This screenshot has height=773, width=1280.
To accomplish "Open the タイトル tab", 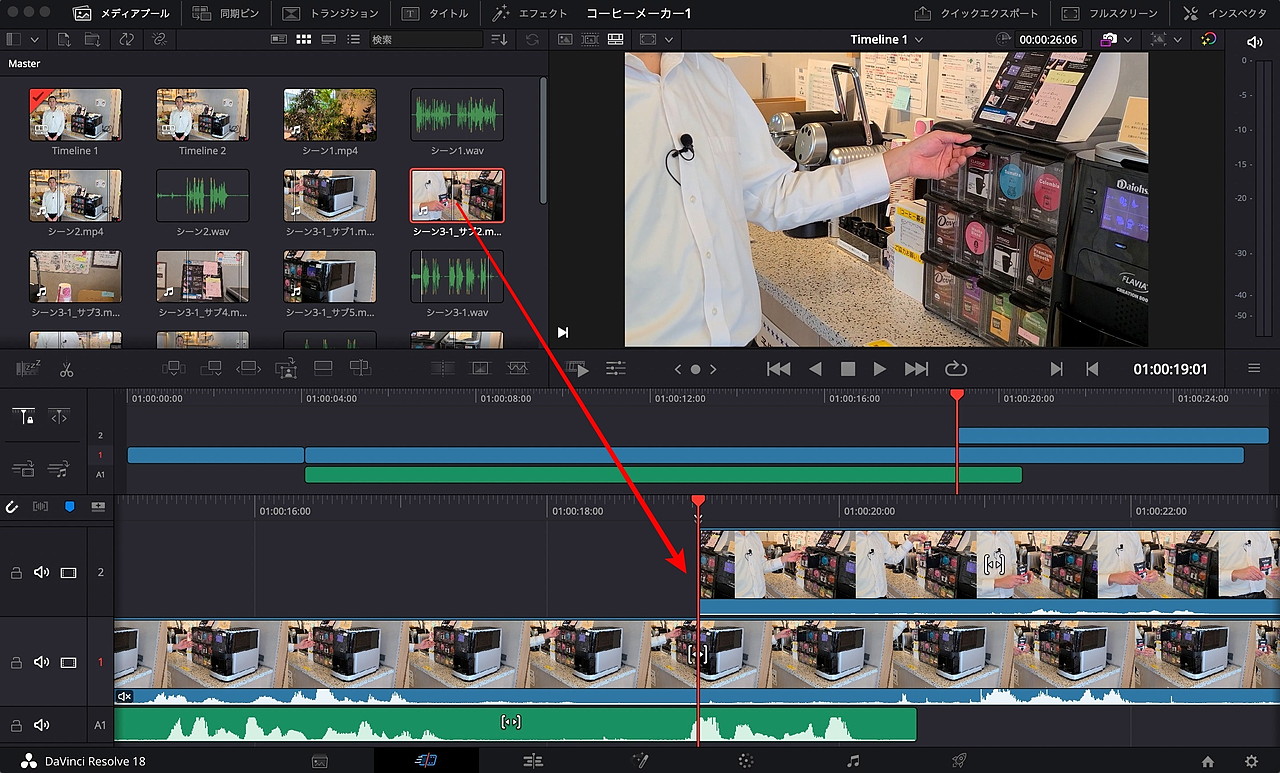I will [x=434, y=13].
